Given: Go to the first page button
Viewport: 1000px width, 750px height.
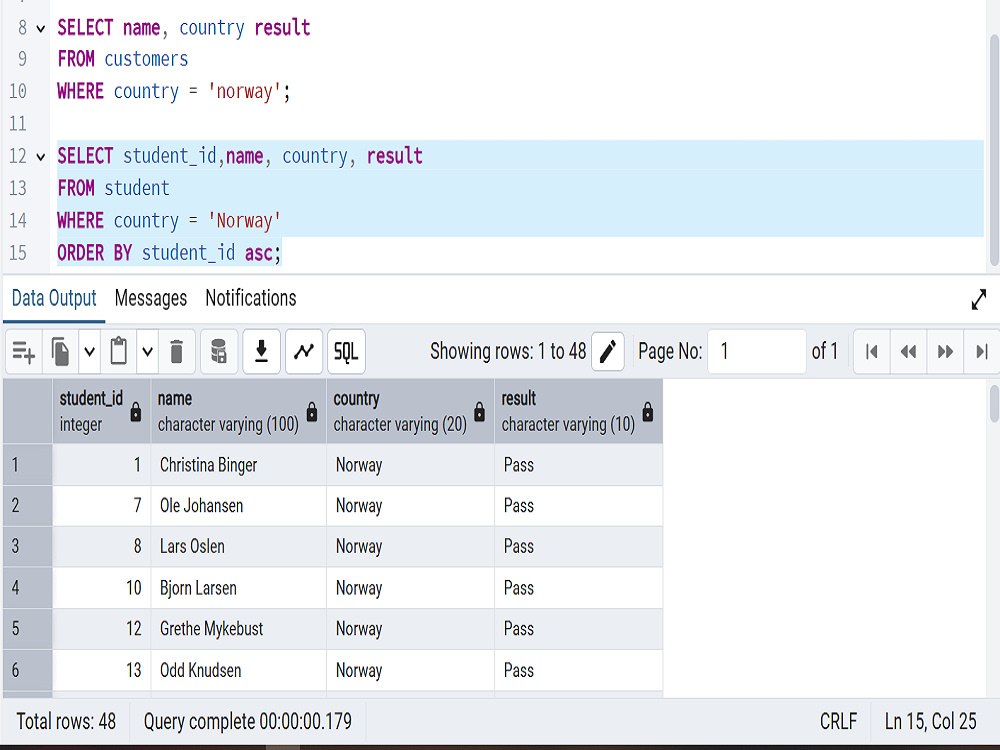Looking at the screenshot, I should (x=872, y=351).
